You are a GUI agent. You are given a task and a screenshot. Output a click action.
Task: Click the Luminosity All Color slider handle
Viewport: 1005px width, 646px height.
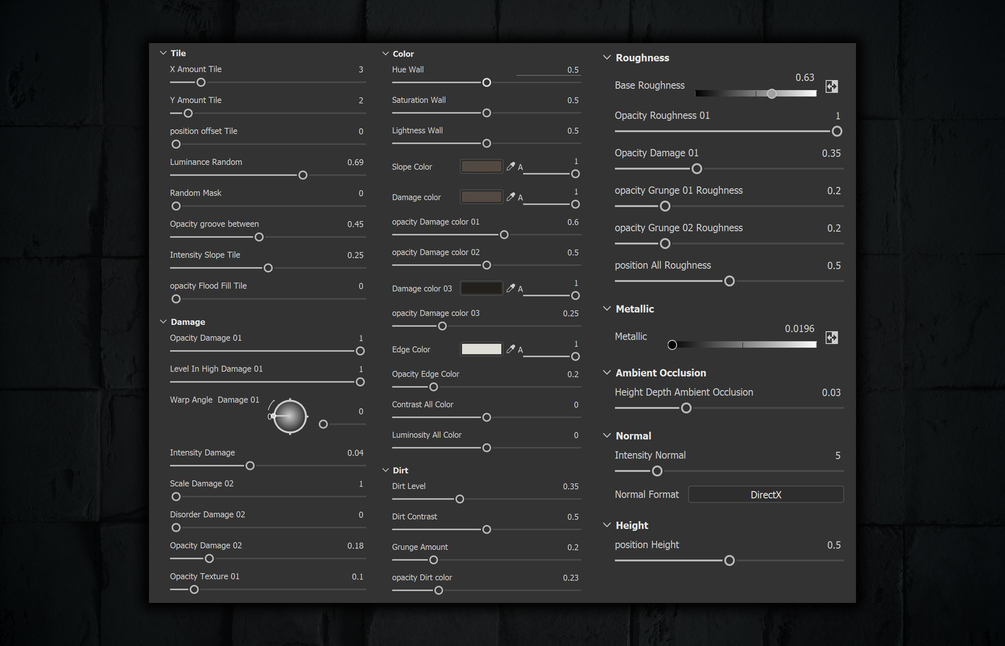point(486,448)
